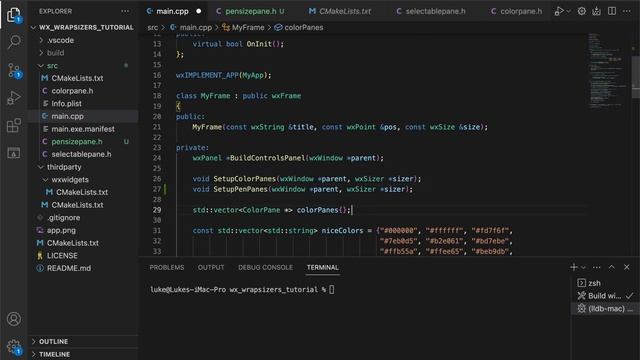The width and height of the screenshot is (640, 360).
Task: Expand the TIMELINE section
Action: click(x=83, y=354)
